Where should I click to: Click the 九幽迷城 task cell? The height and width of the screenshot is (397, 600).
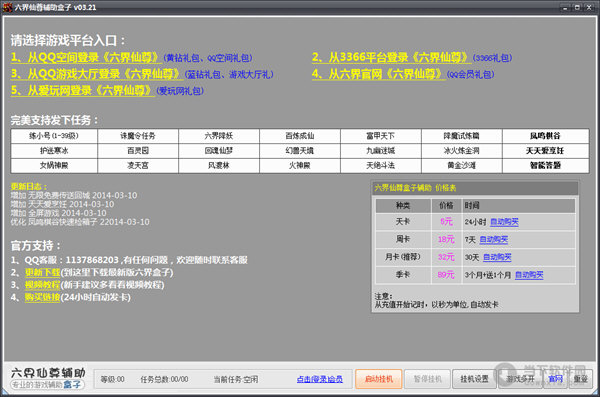pos(381,150)
